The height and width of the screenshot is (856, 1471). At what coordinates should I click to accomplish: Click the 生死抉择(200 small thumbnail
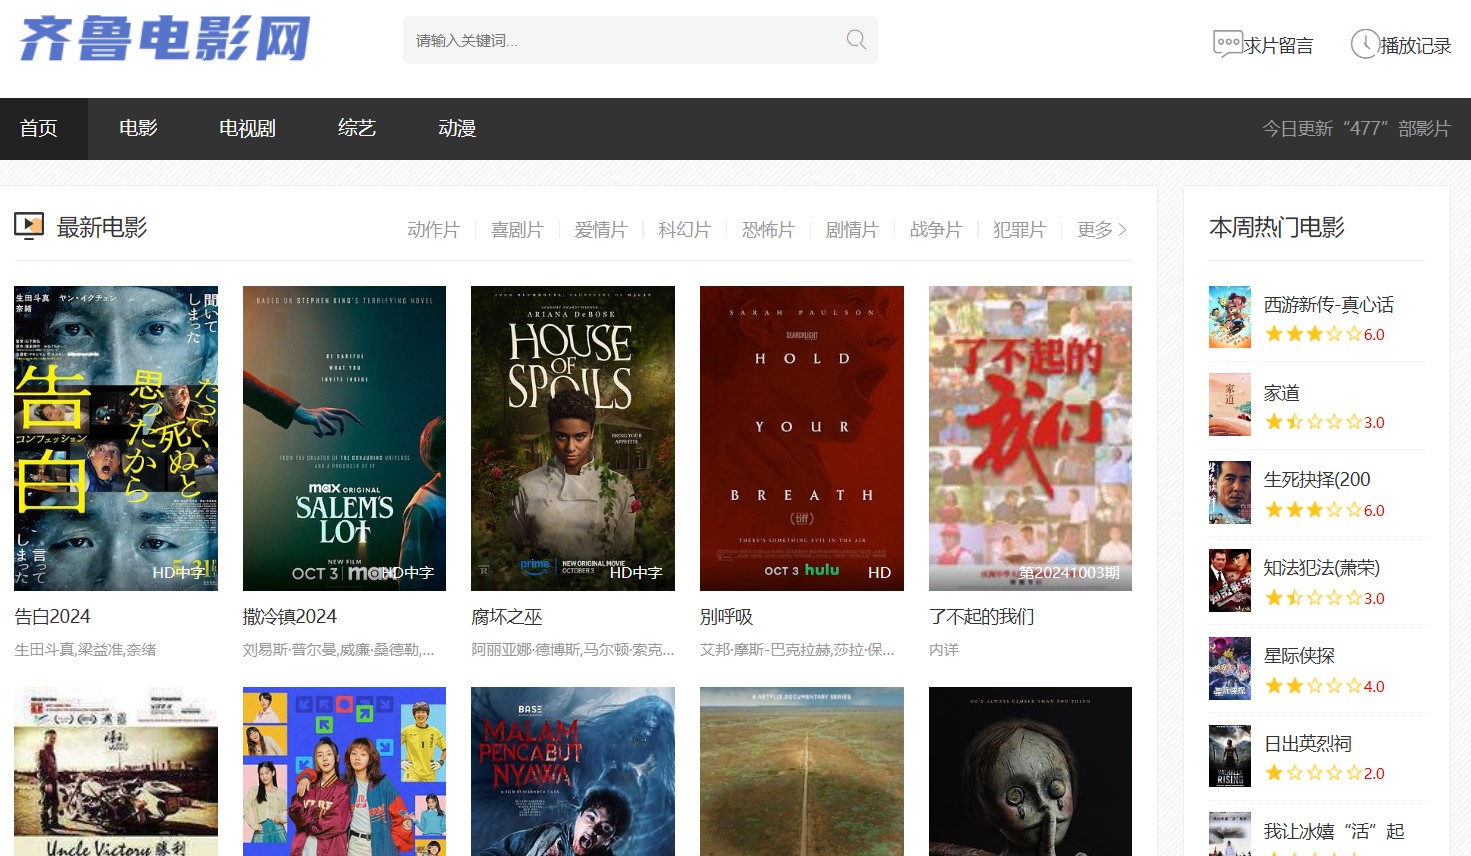pyautogui.click(x=1230, y=493)
